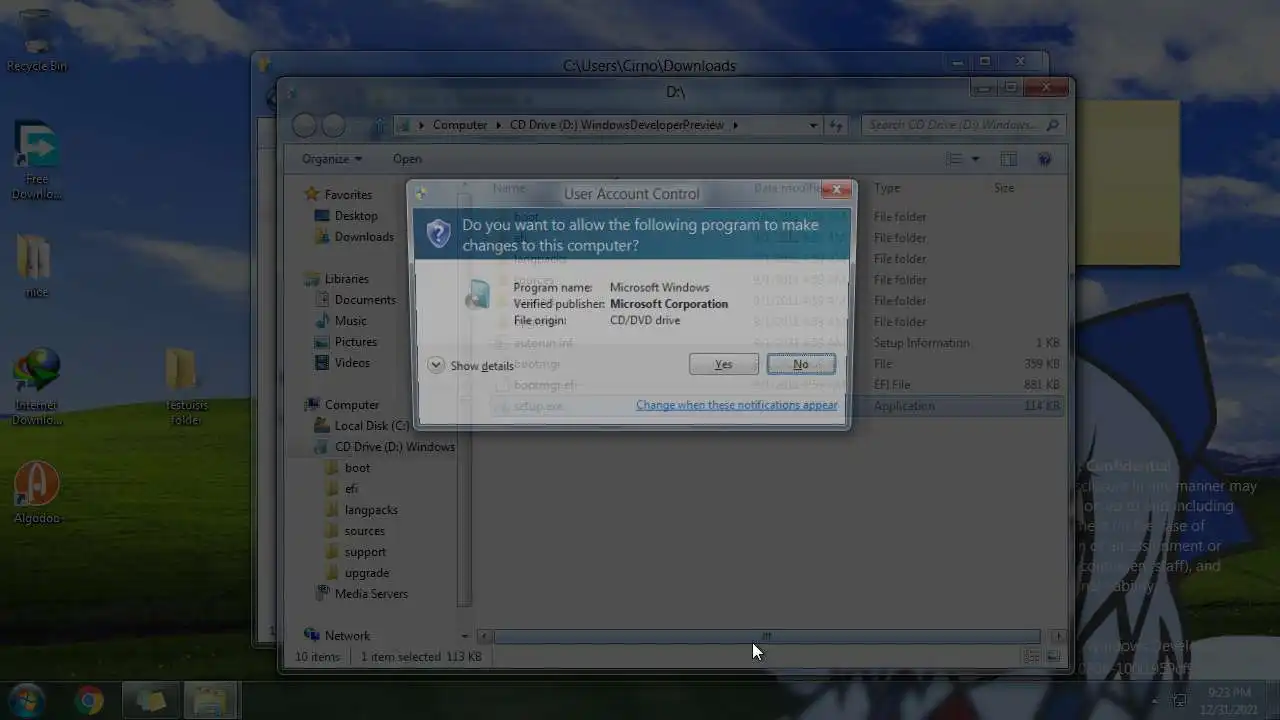This screenshot has width=1280, height=720.
Task: Click Yes in the User Account Control dialog
Action: [723, 364]
